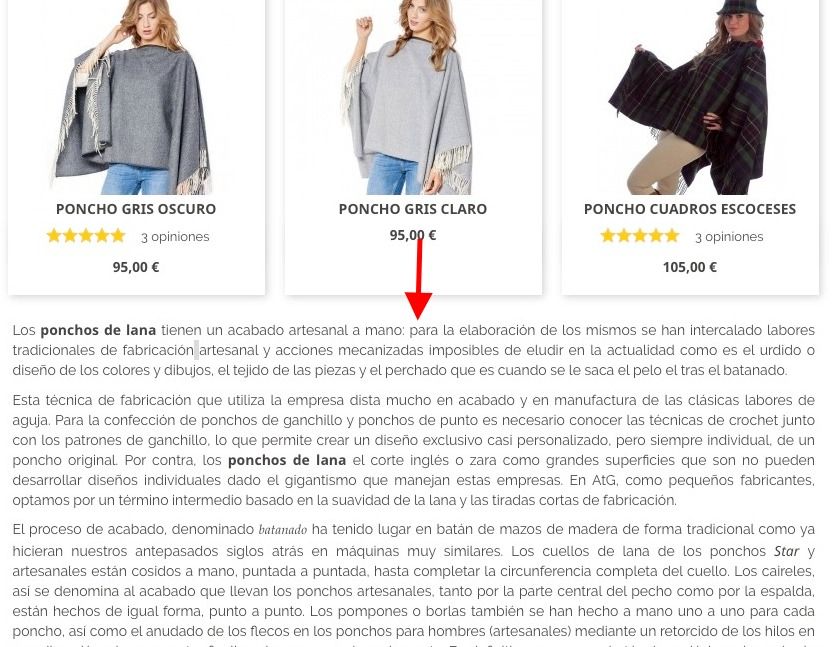
Task: Click the PONCHO GRIS CLARO title link
Action: [413, 209]
